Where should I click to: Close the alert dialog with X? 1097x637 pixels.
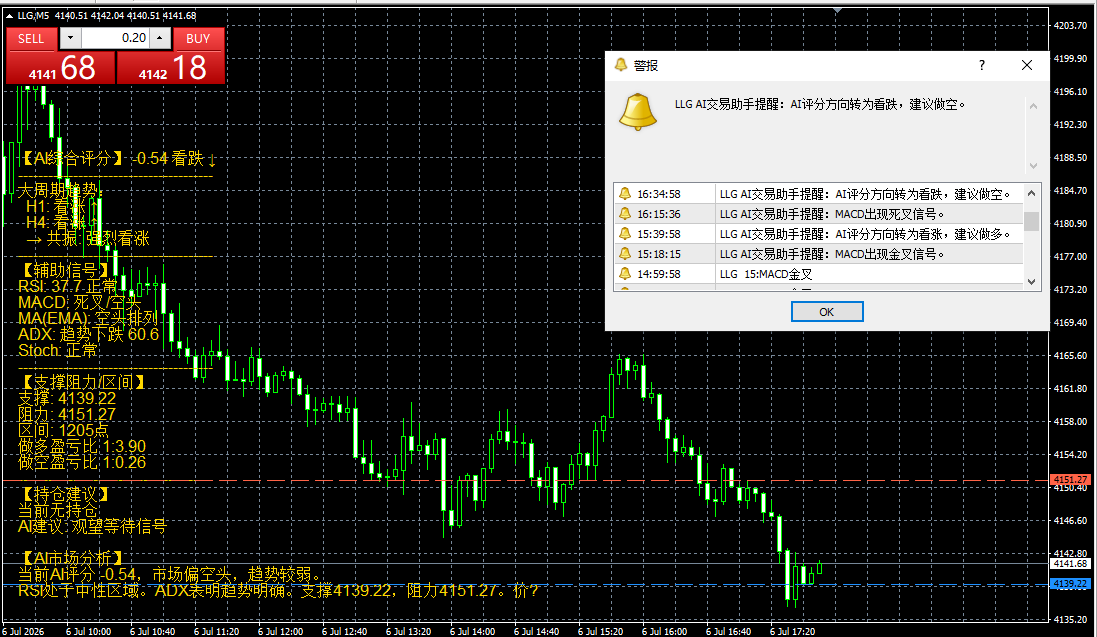(x=1026, y=65)
